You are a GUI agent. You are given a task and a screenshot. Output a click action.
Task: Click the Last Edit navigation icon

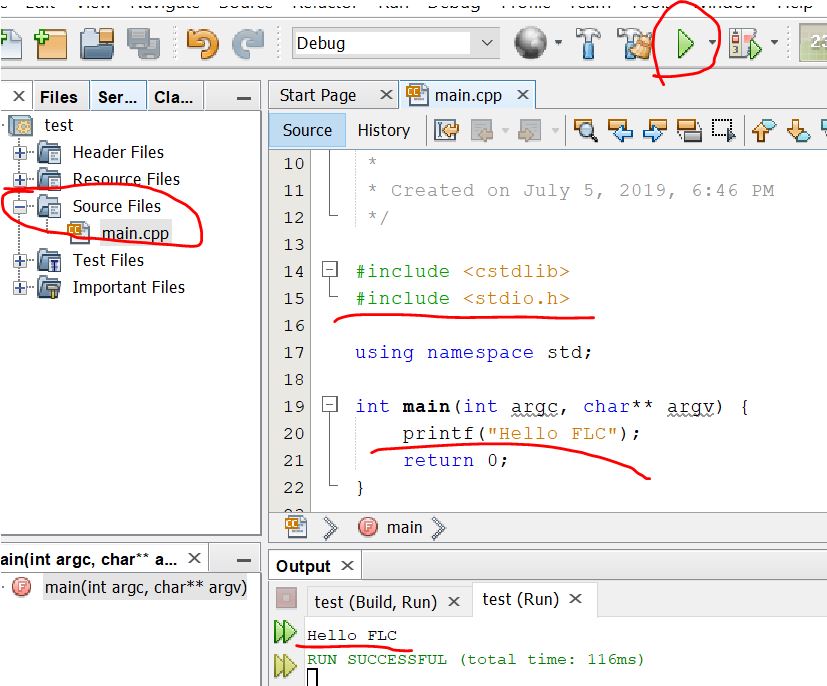[446, 130]
